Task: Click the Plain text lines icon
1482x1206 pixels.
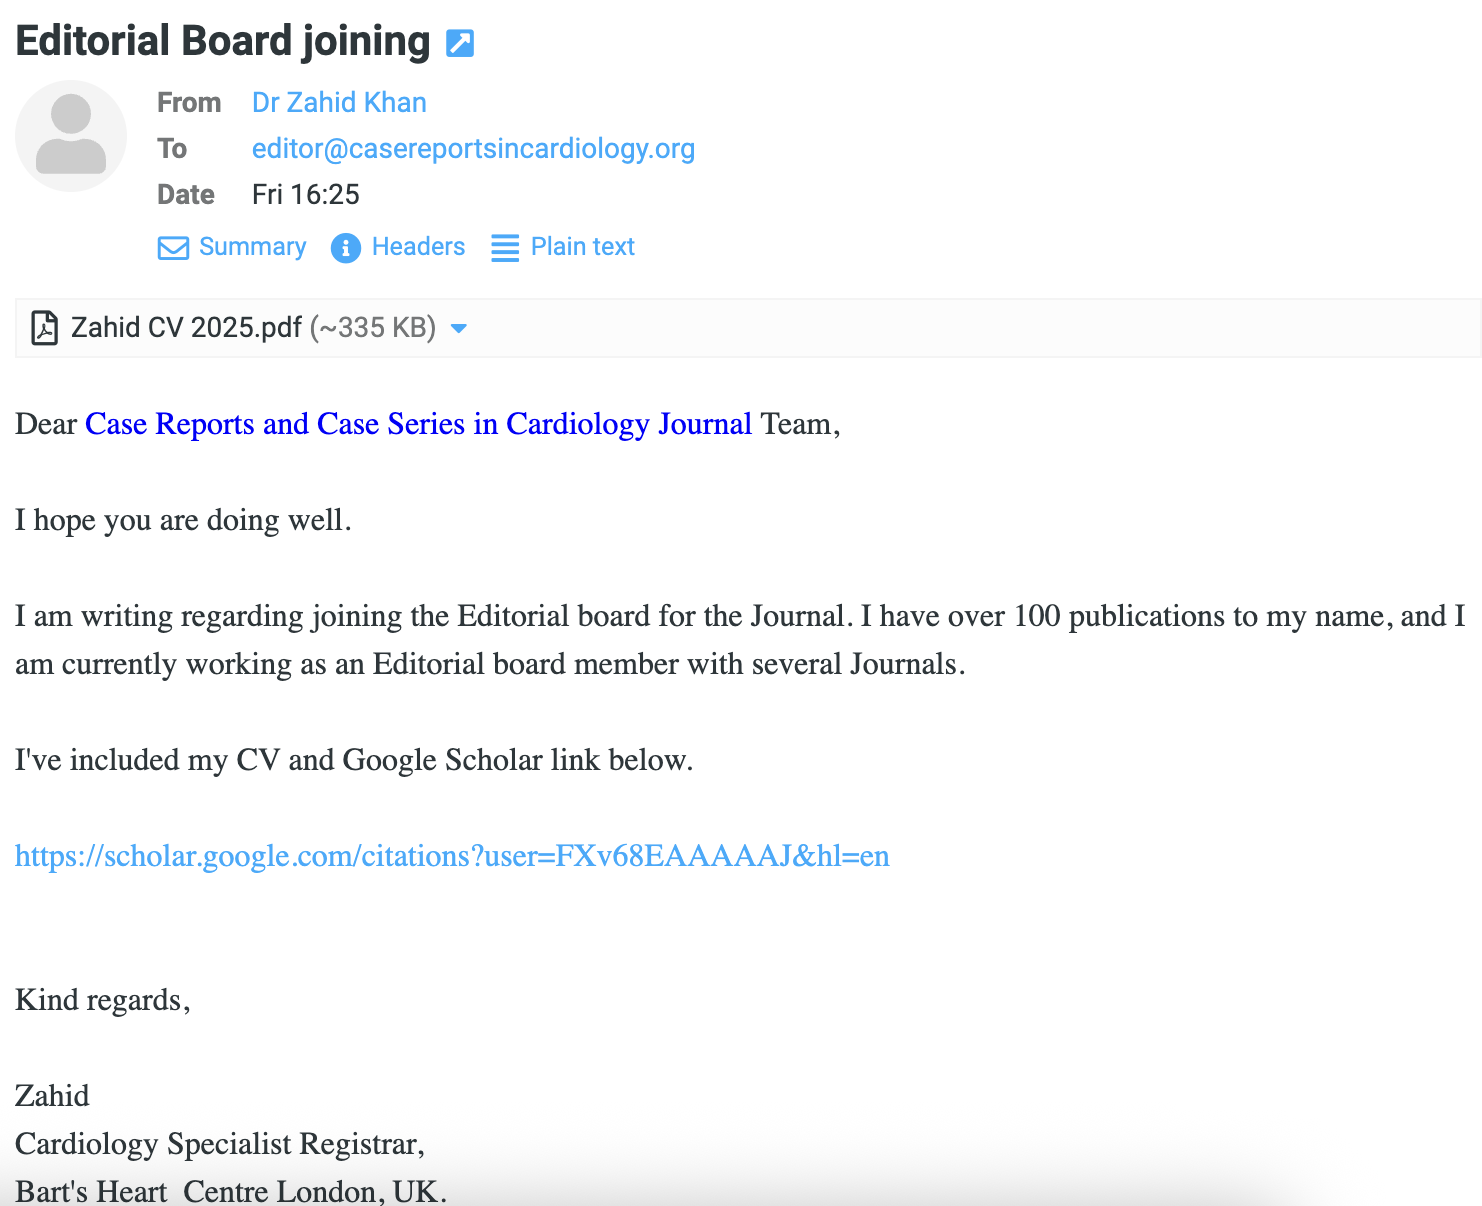Action: 505,248
